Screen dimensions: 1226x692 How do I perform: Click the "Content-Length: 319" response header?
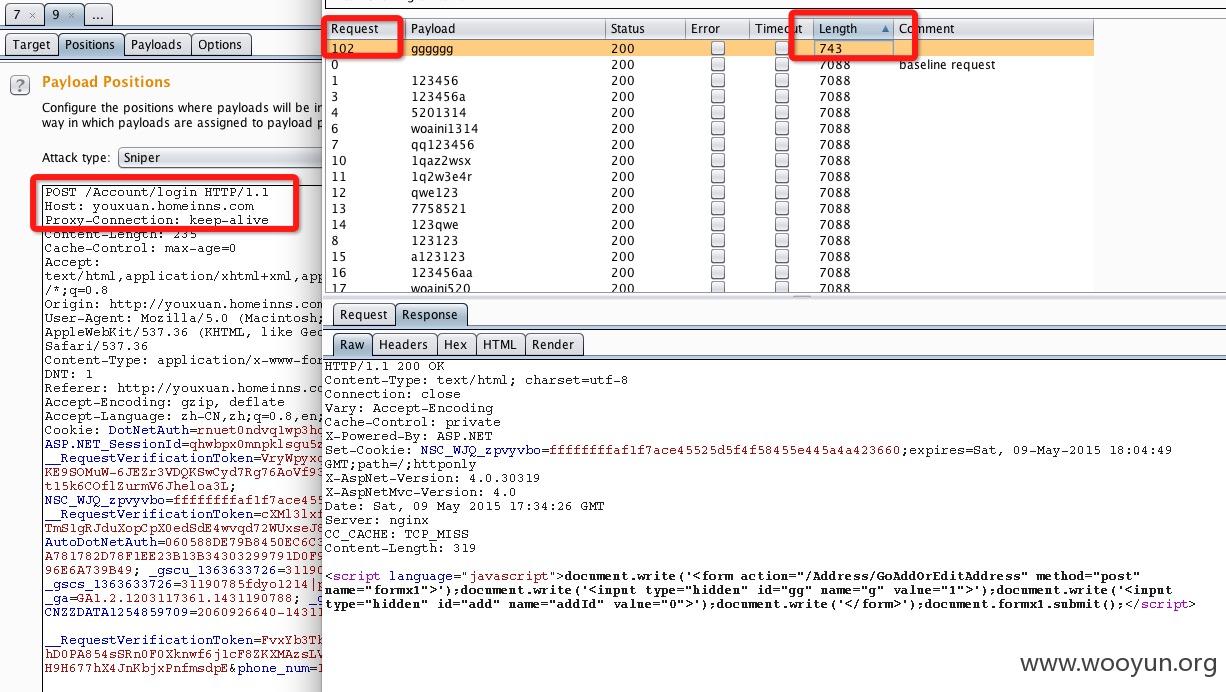coord(400,548)
